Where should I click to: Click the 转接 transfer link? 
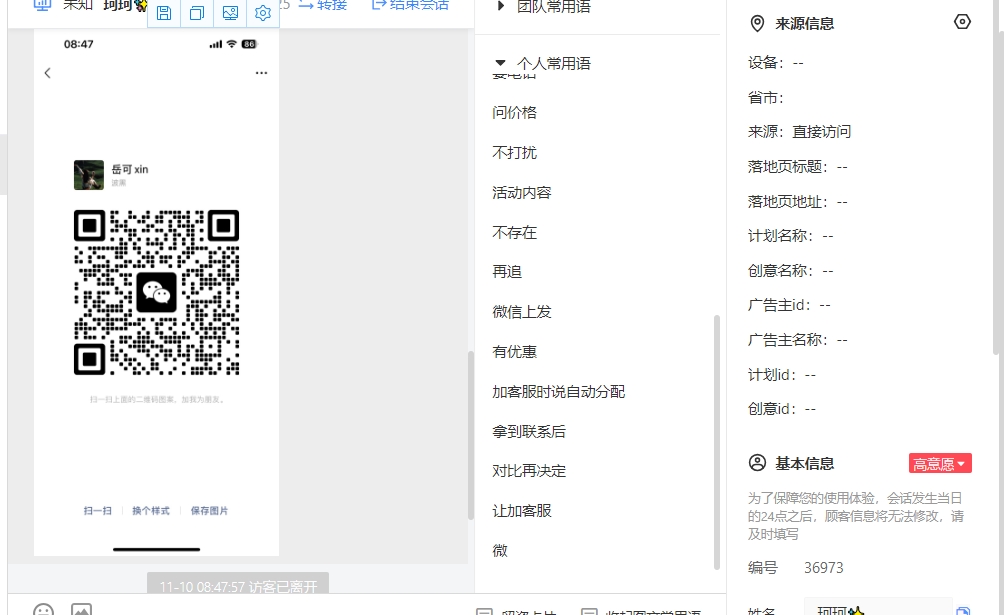tap(323, 5)
